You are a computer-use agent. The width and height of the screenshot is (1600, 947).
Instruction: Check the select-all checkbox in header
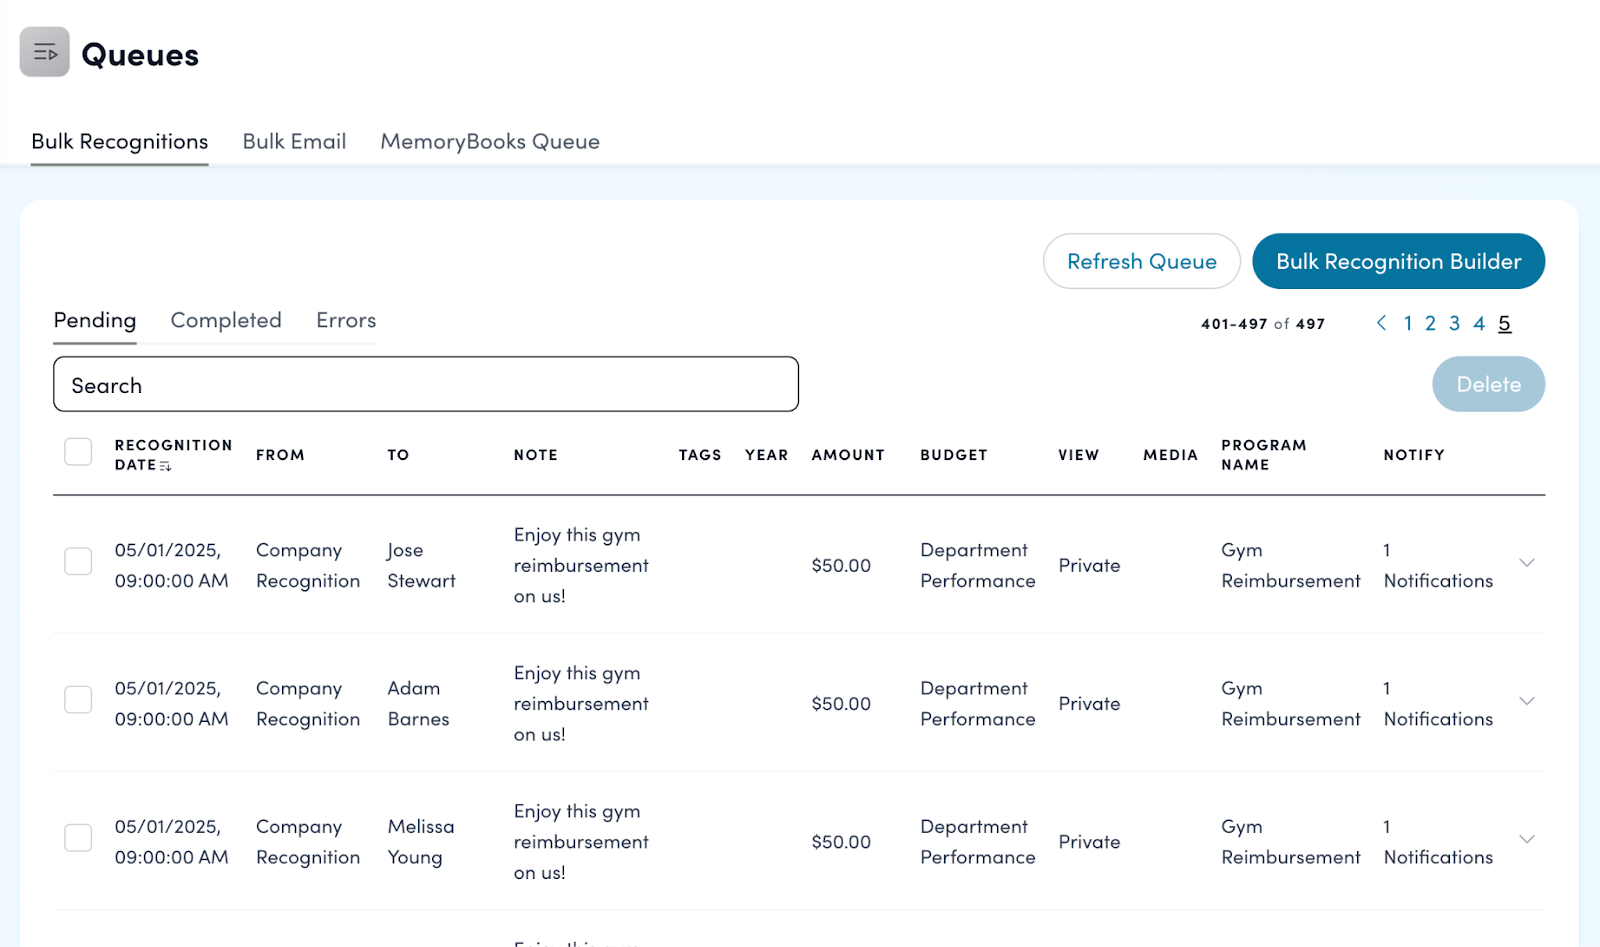(x=78, y=452)
